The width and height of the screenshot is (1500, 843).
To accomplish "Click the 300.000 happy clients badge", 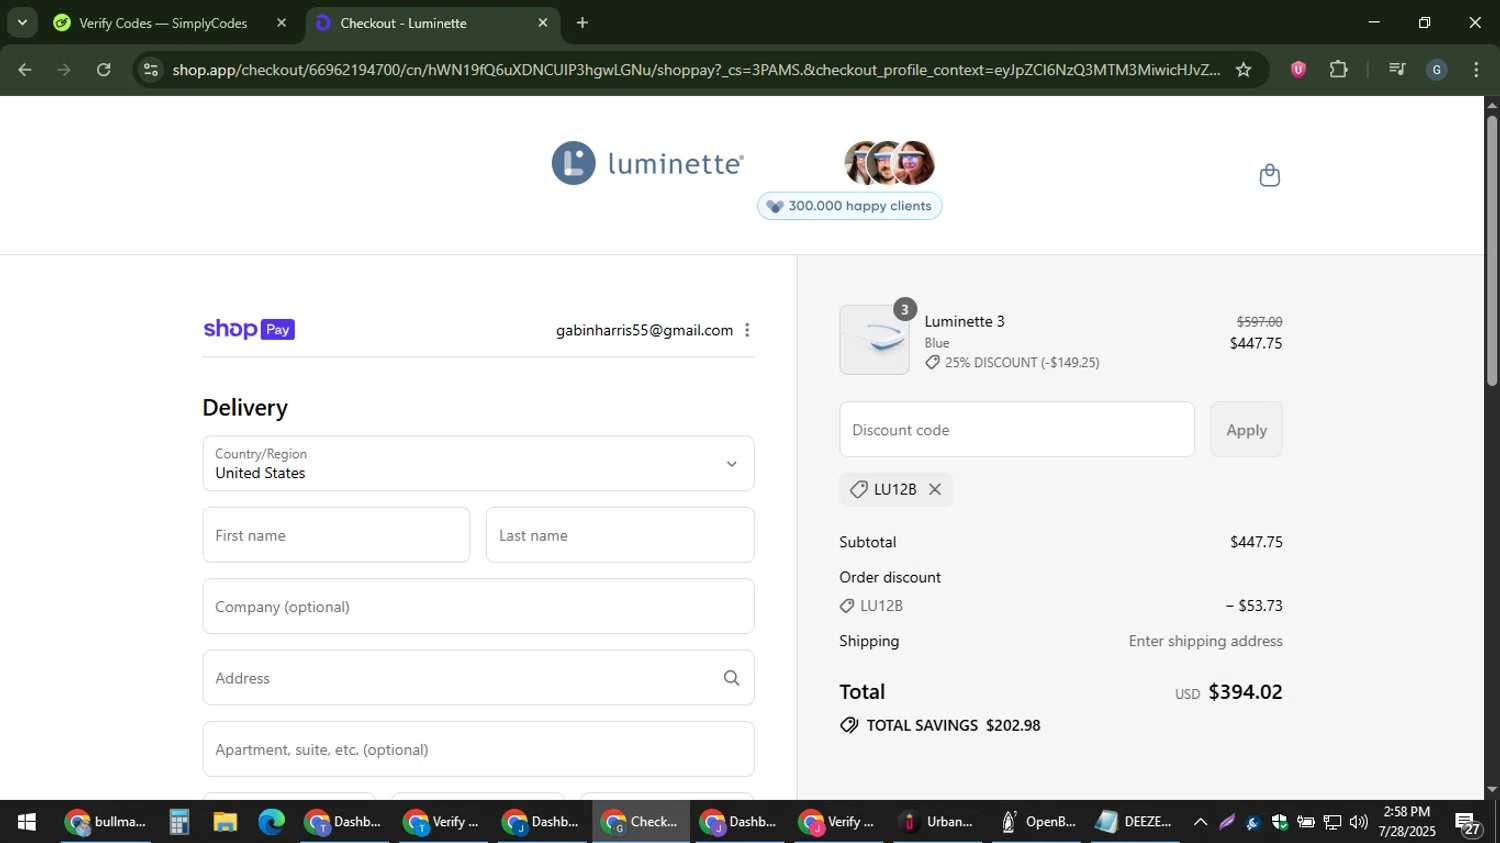I will click(849, 206).
